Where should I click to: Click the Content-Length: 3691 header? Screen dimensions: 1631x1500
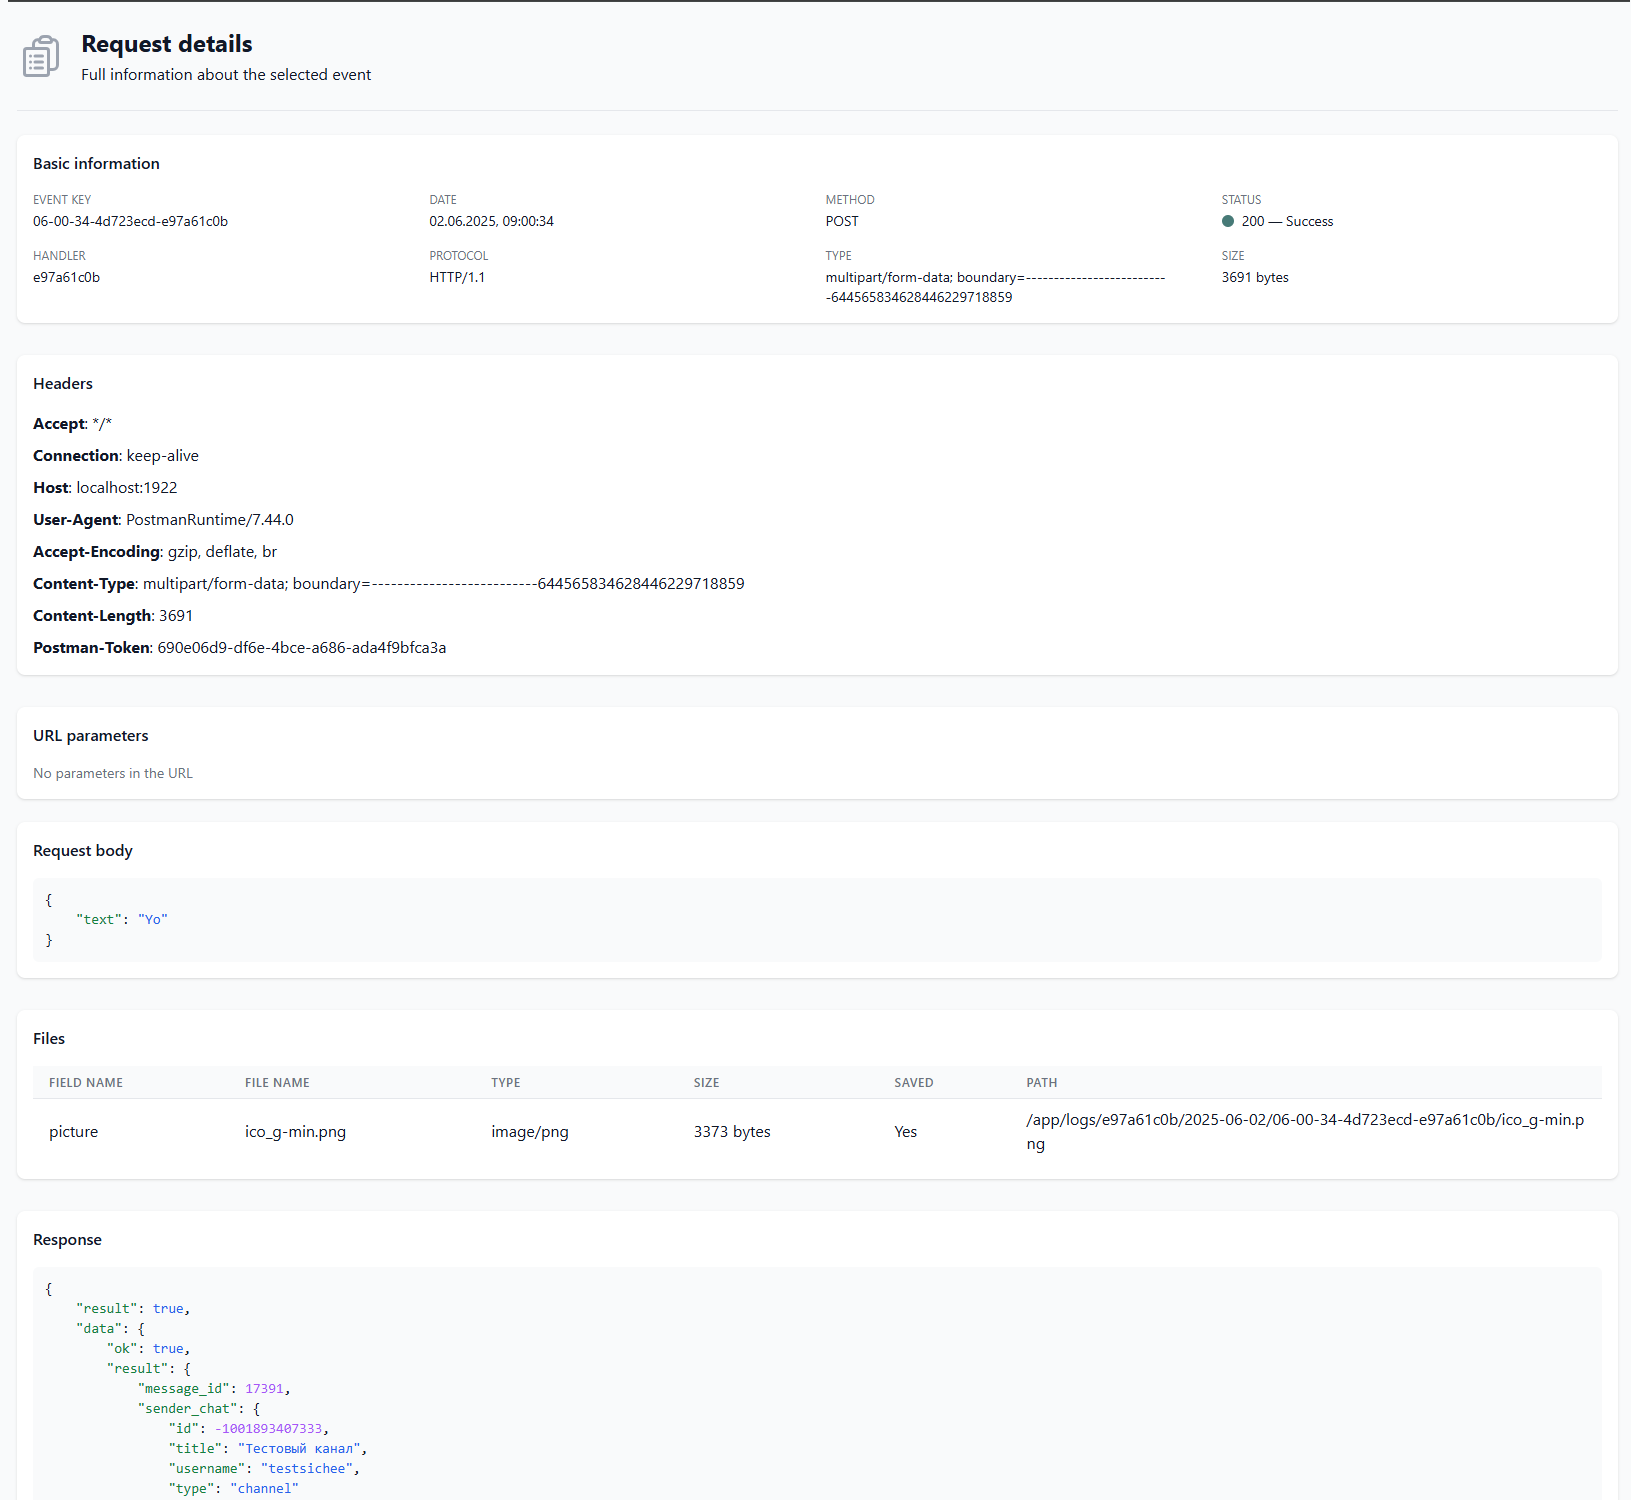coord(113,616)
